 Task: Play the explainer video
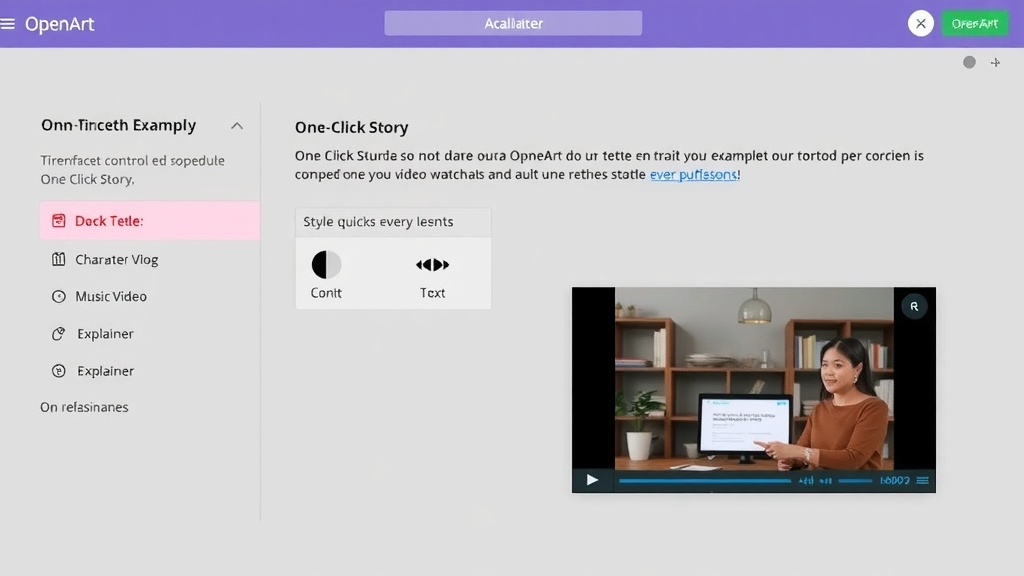(x=592, y=480)
